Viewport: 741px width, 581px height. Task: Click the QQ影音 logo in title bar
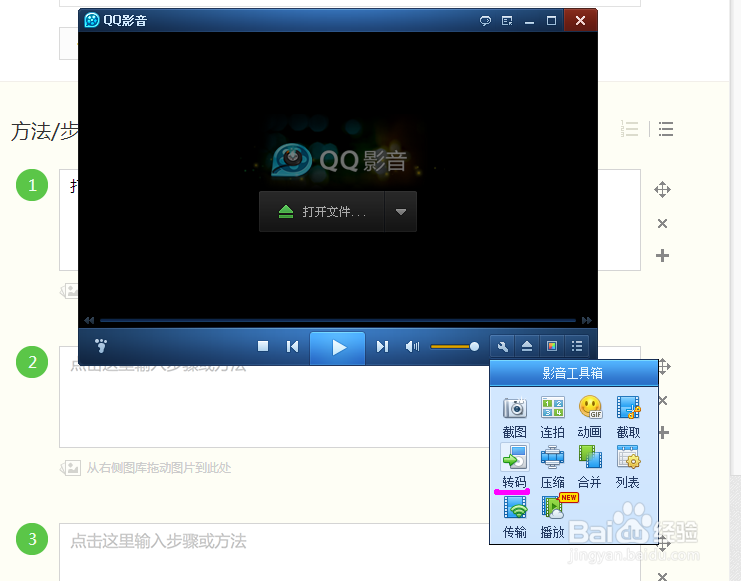(x=92, y=20)
